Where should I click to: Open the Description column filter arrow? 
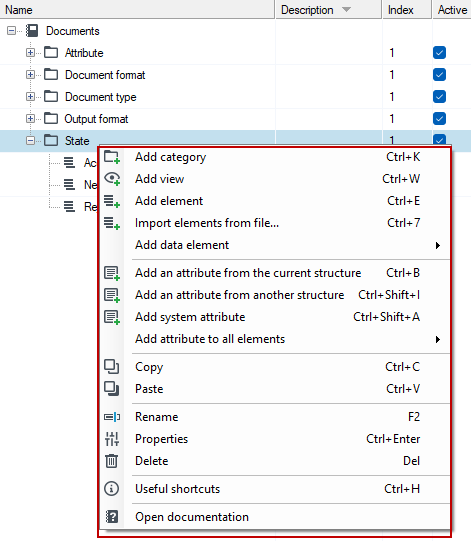coord(346,10)
